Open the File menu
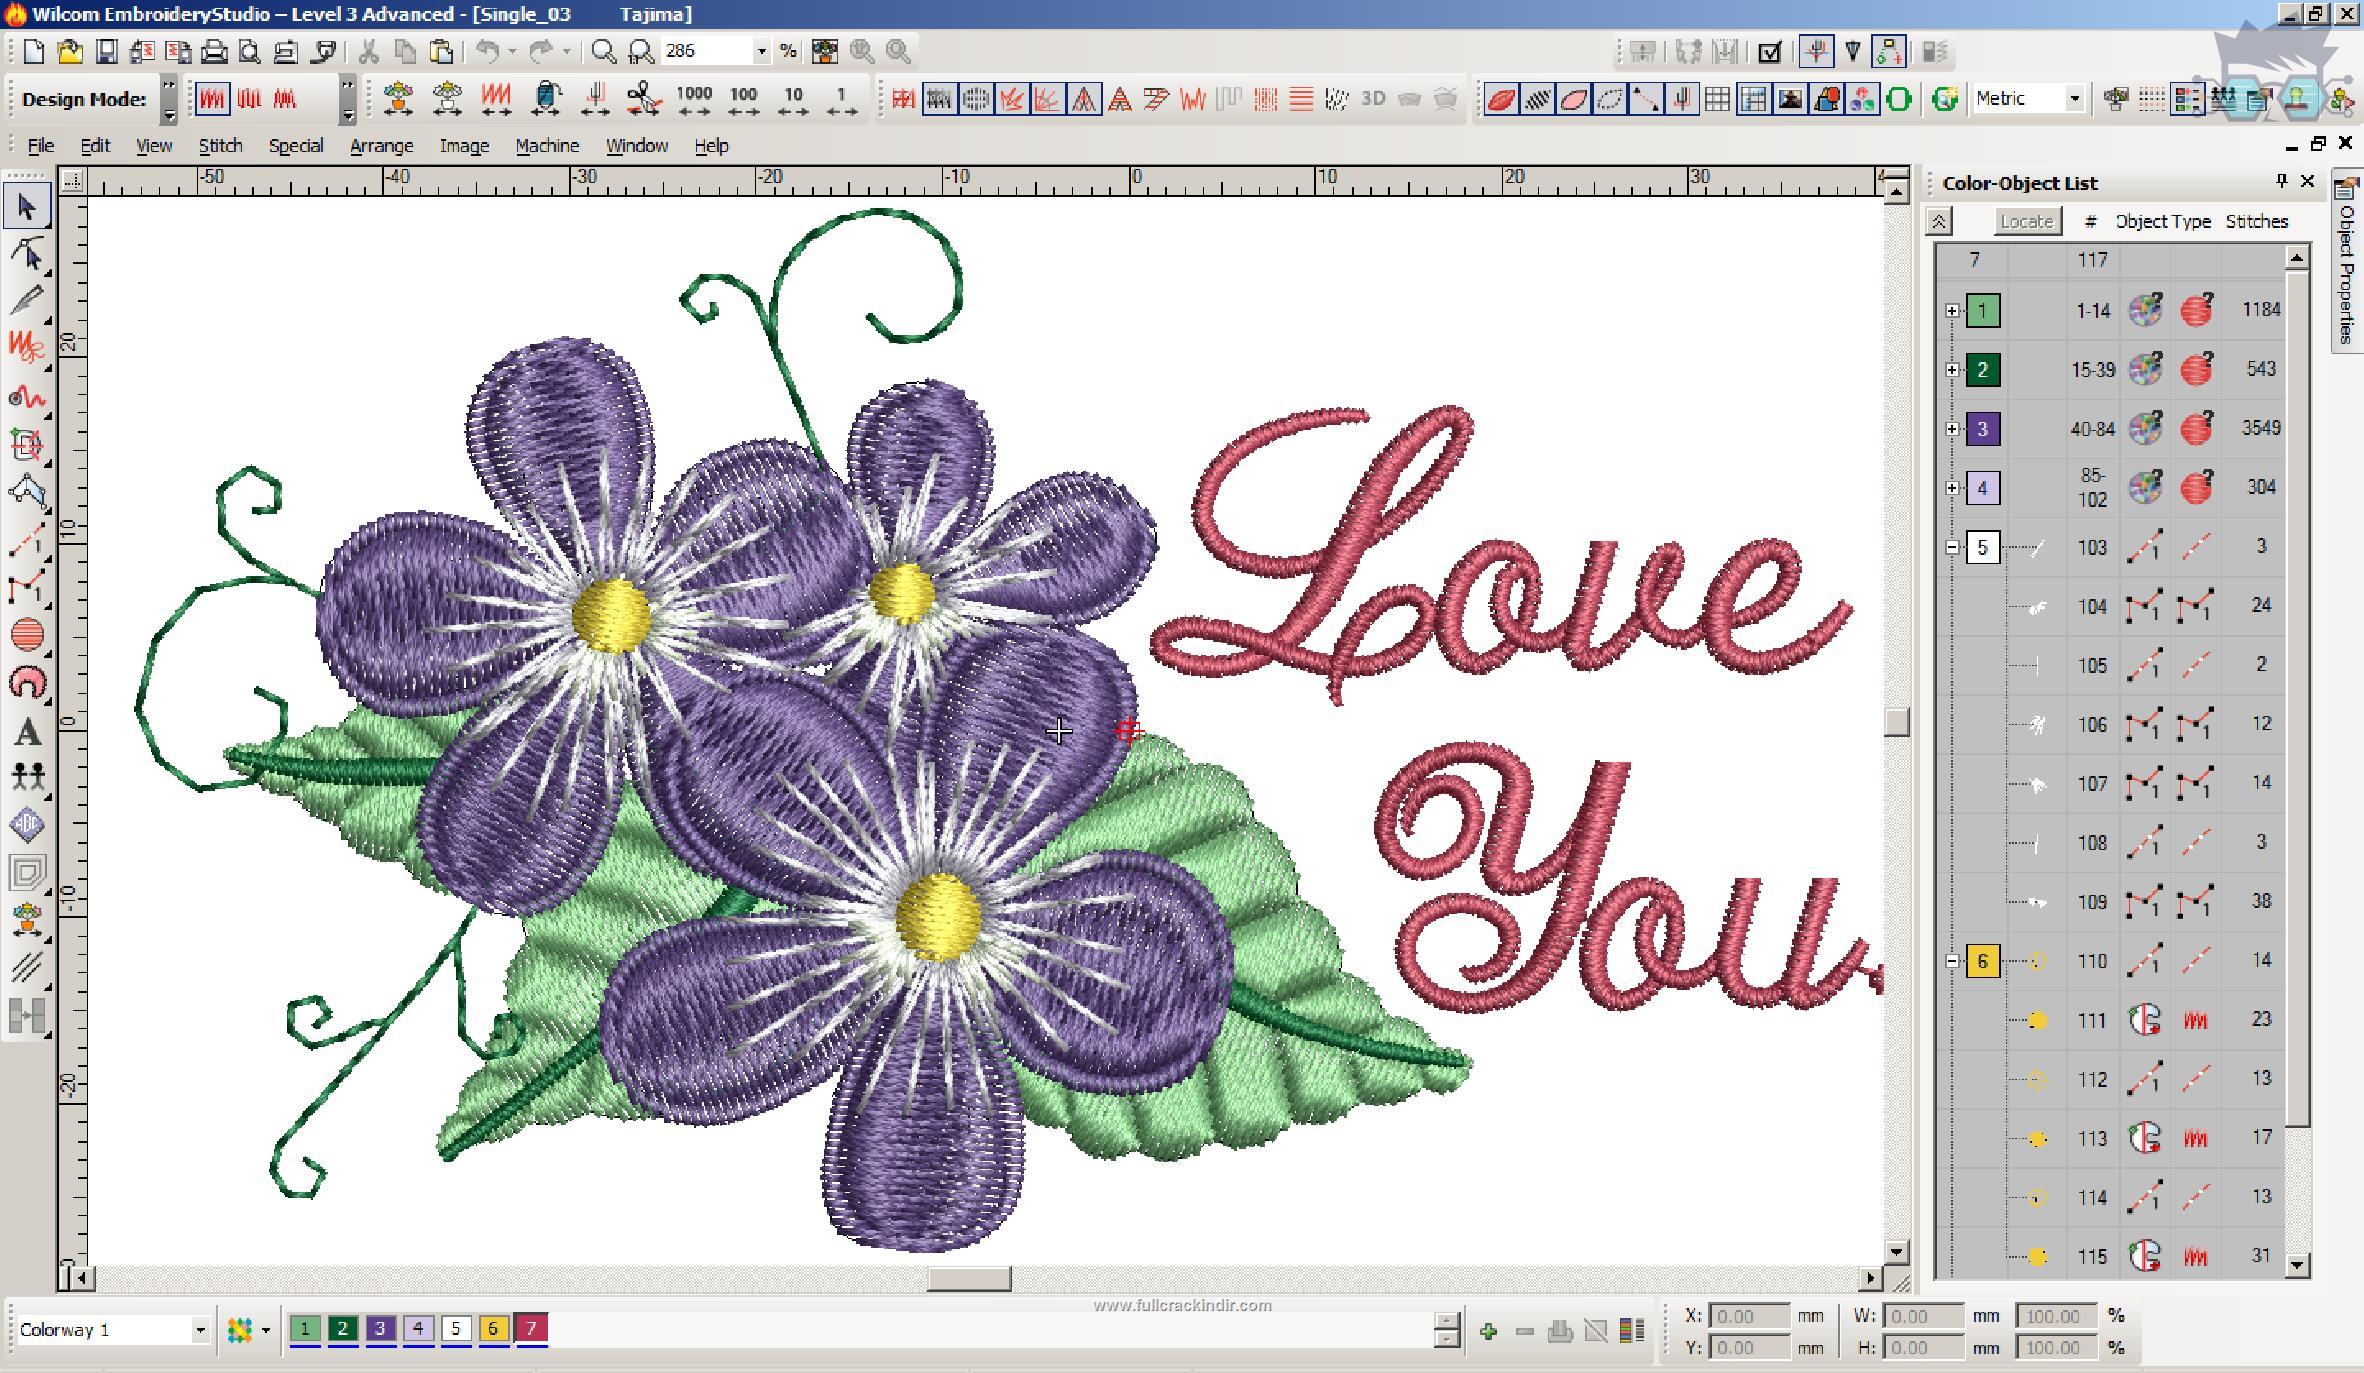 click(x=41, y=146)
